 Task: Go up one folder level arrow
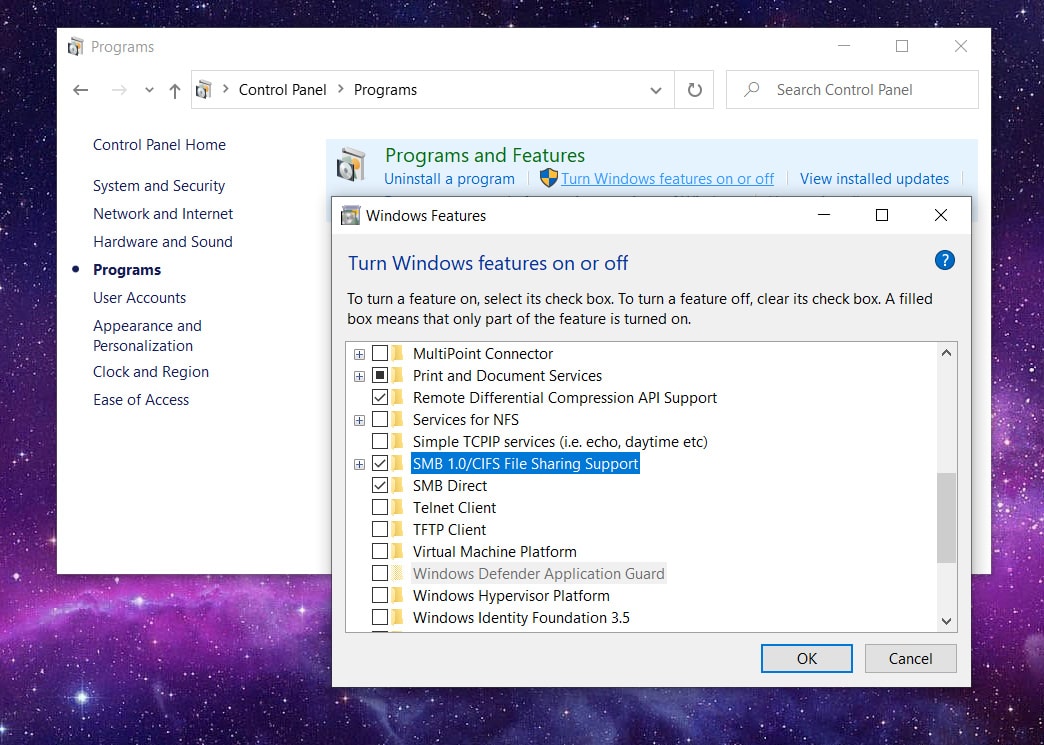(x=174, y=91)
